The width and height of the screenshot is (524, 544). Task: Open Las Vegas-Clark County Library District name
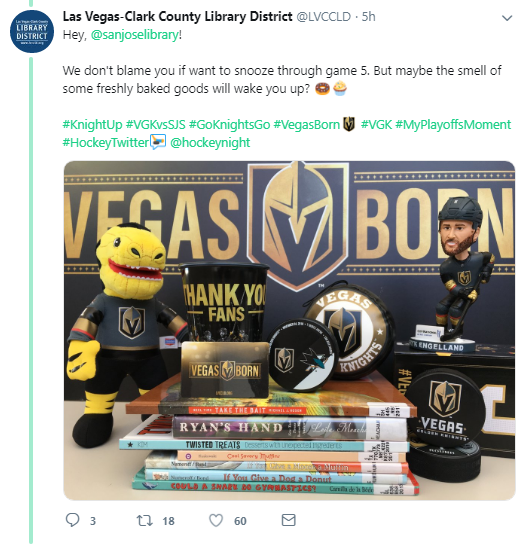click(x=178, y=17)
